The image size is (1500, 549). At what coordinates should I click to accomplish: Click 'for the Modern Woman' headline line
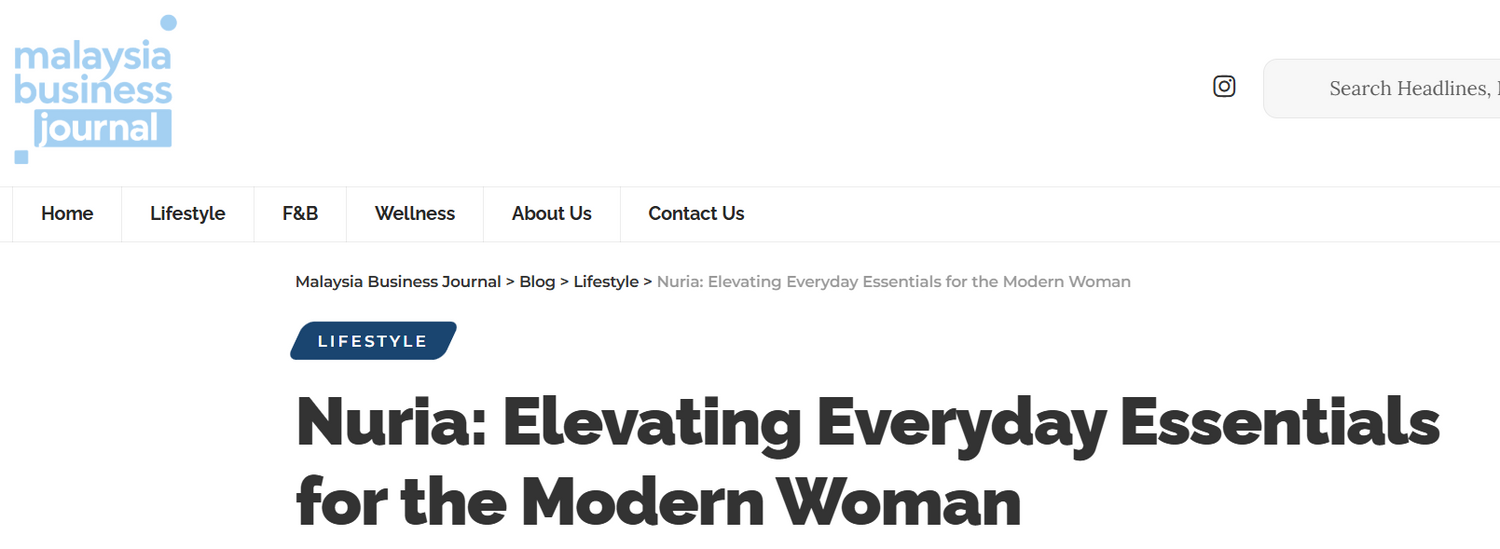coord(658,502)
